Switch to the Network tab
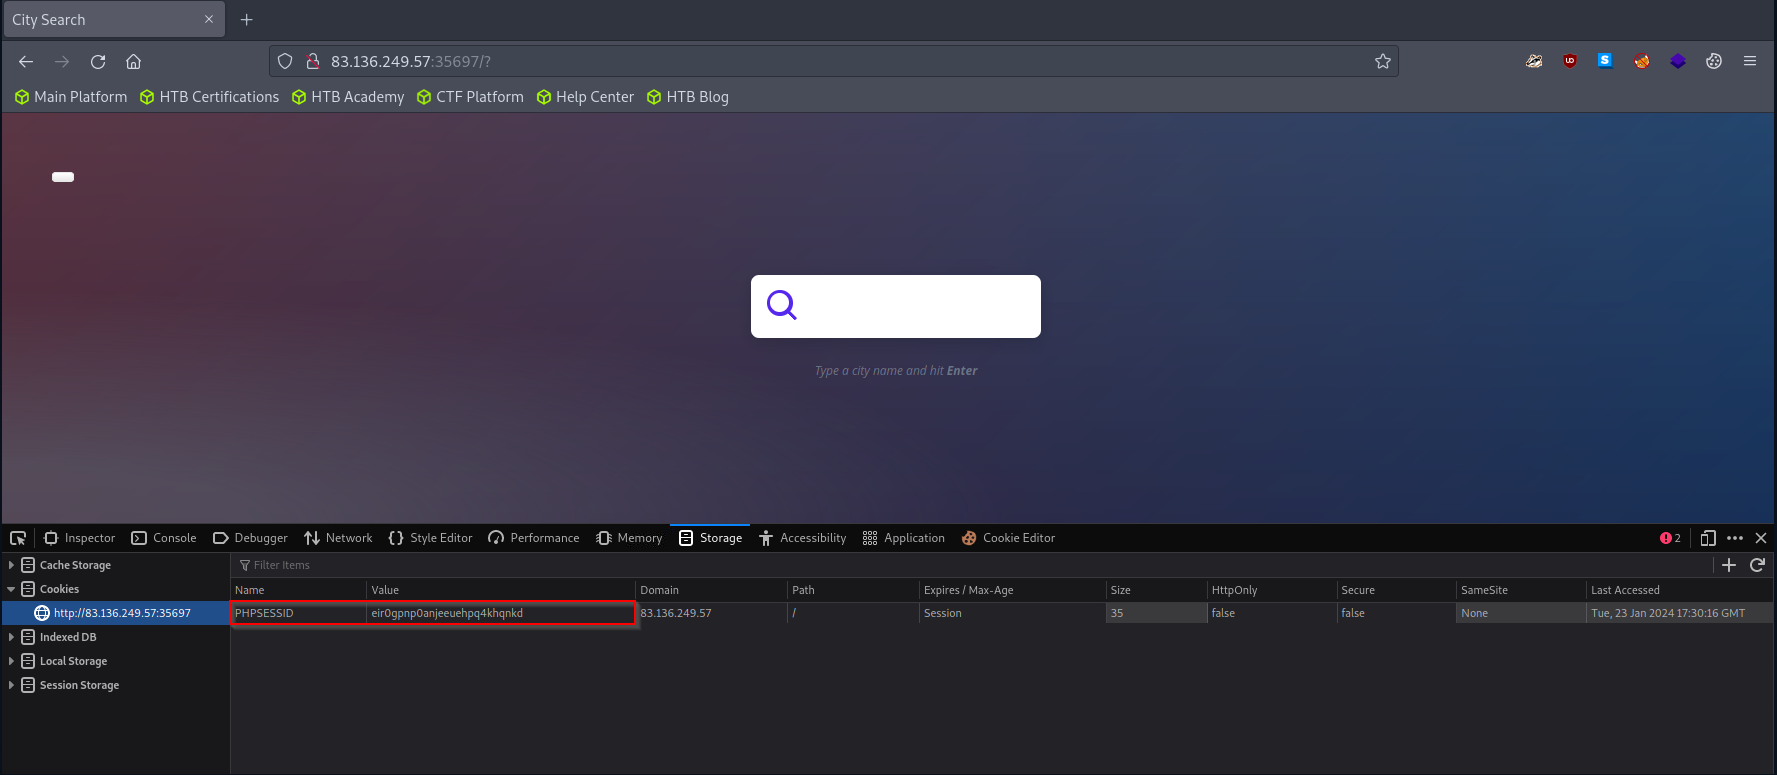The width and height of the screenshot is (1777, 775). (x=338, y=538)
